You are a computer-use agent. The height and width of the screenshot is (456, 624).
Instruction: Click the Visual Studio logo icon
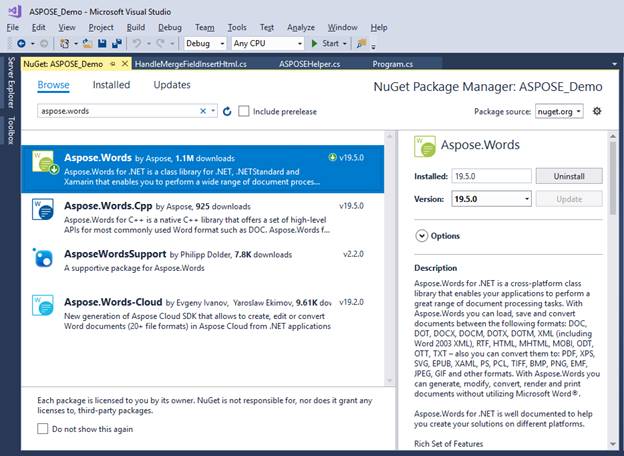pyautogui.click(x=15, y=11)
